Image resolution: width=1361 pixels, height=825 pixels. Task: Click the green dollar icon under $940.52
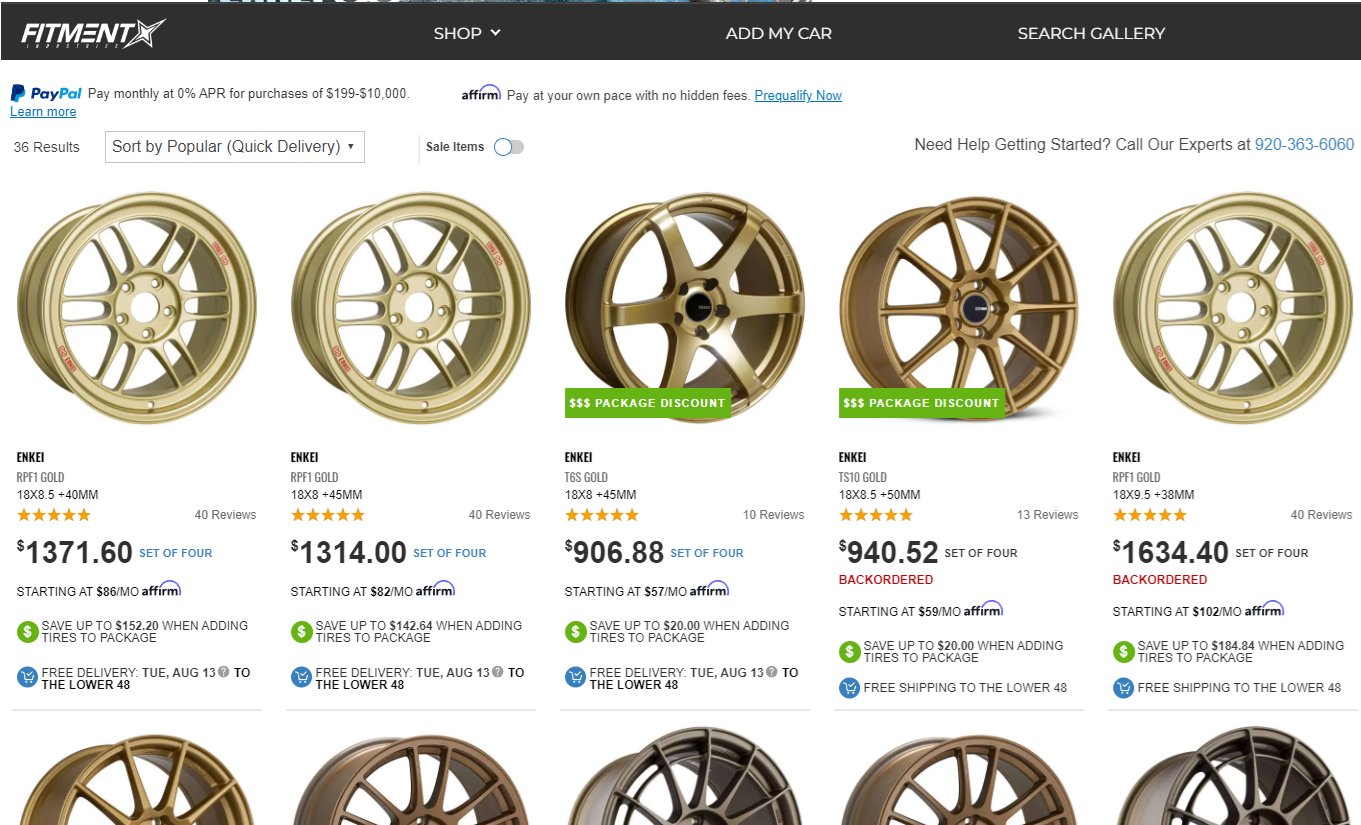(x=850, y=652)
